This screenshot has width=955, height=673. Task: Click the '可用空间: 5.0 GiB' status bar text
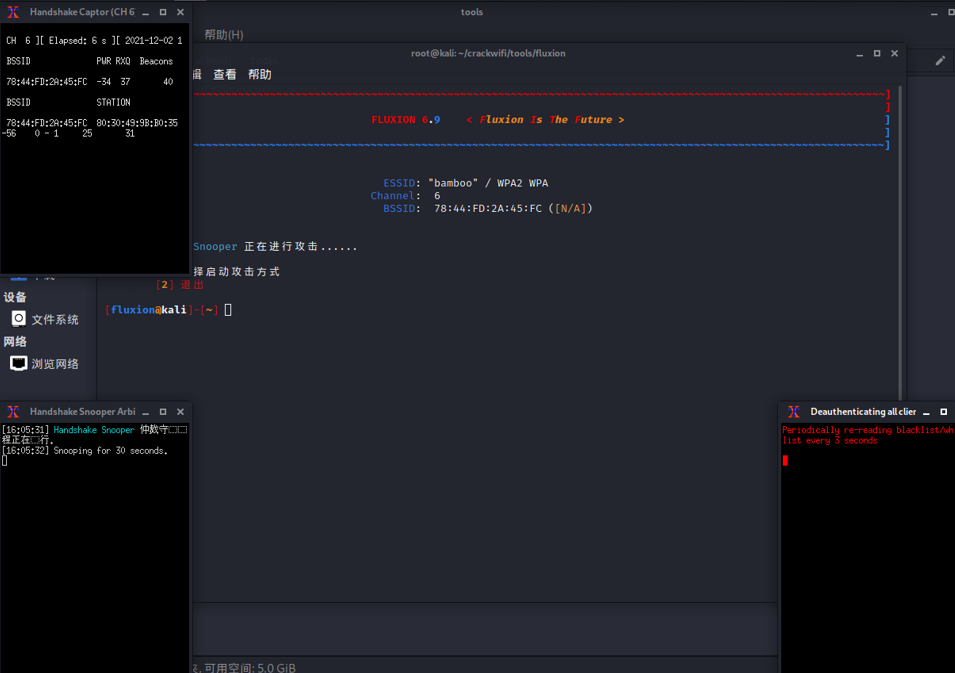coord(250,668)
